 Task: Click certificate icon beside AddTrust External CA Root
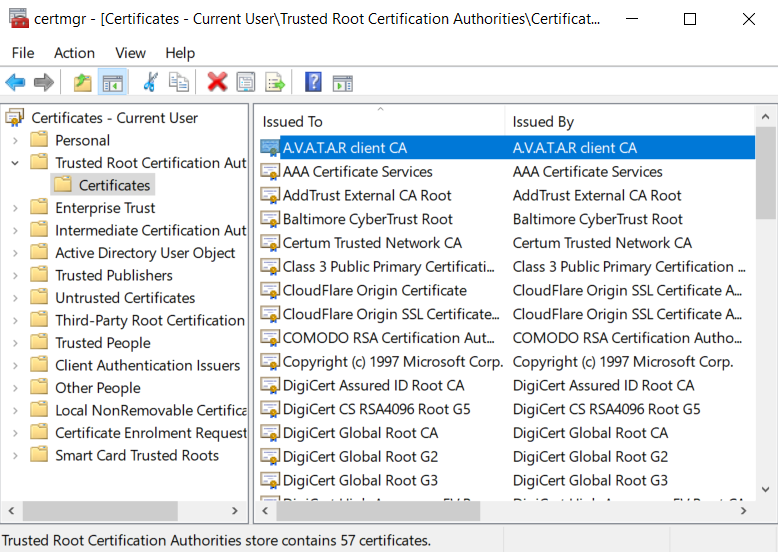click(x=270, y=195)
